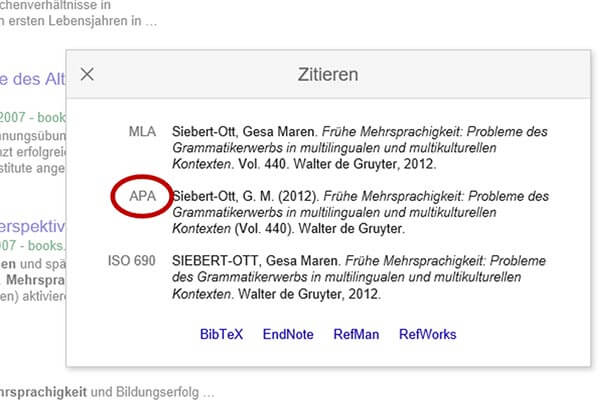Export citation via RefWorks link
Screen dimensions: 600x401
click(429, 334)
